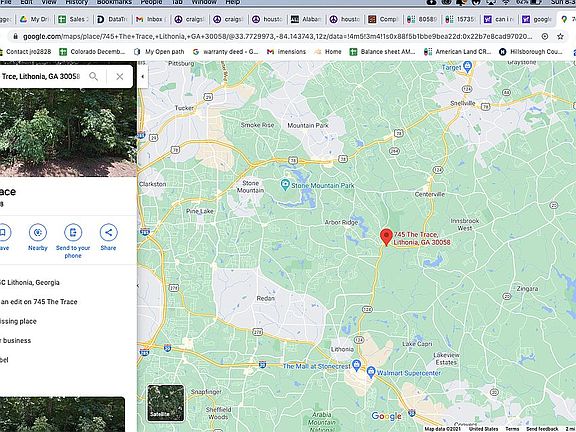Viewport: 576px width, 432px height.
Task: Click Send to your phone icon
Action: coord(73,233)
